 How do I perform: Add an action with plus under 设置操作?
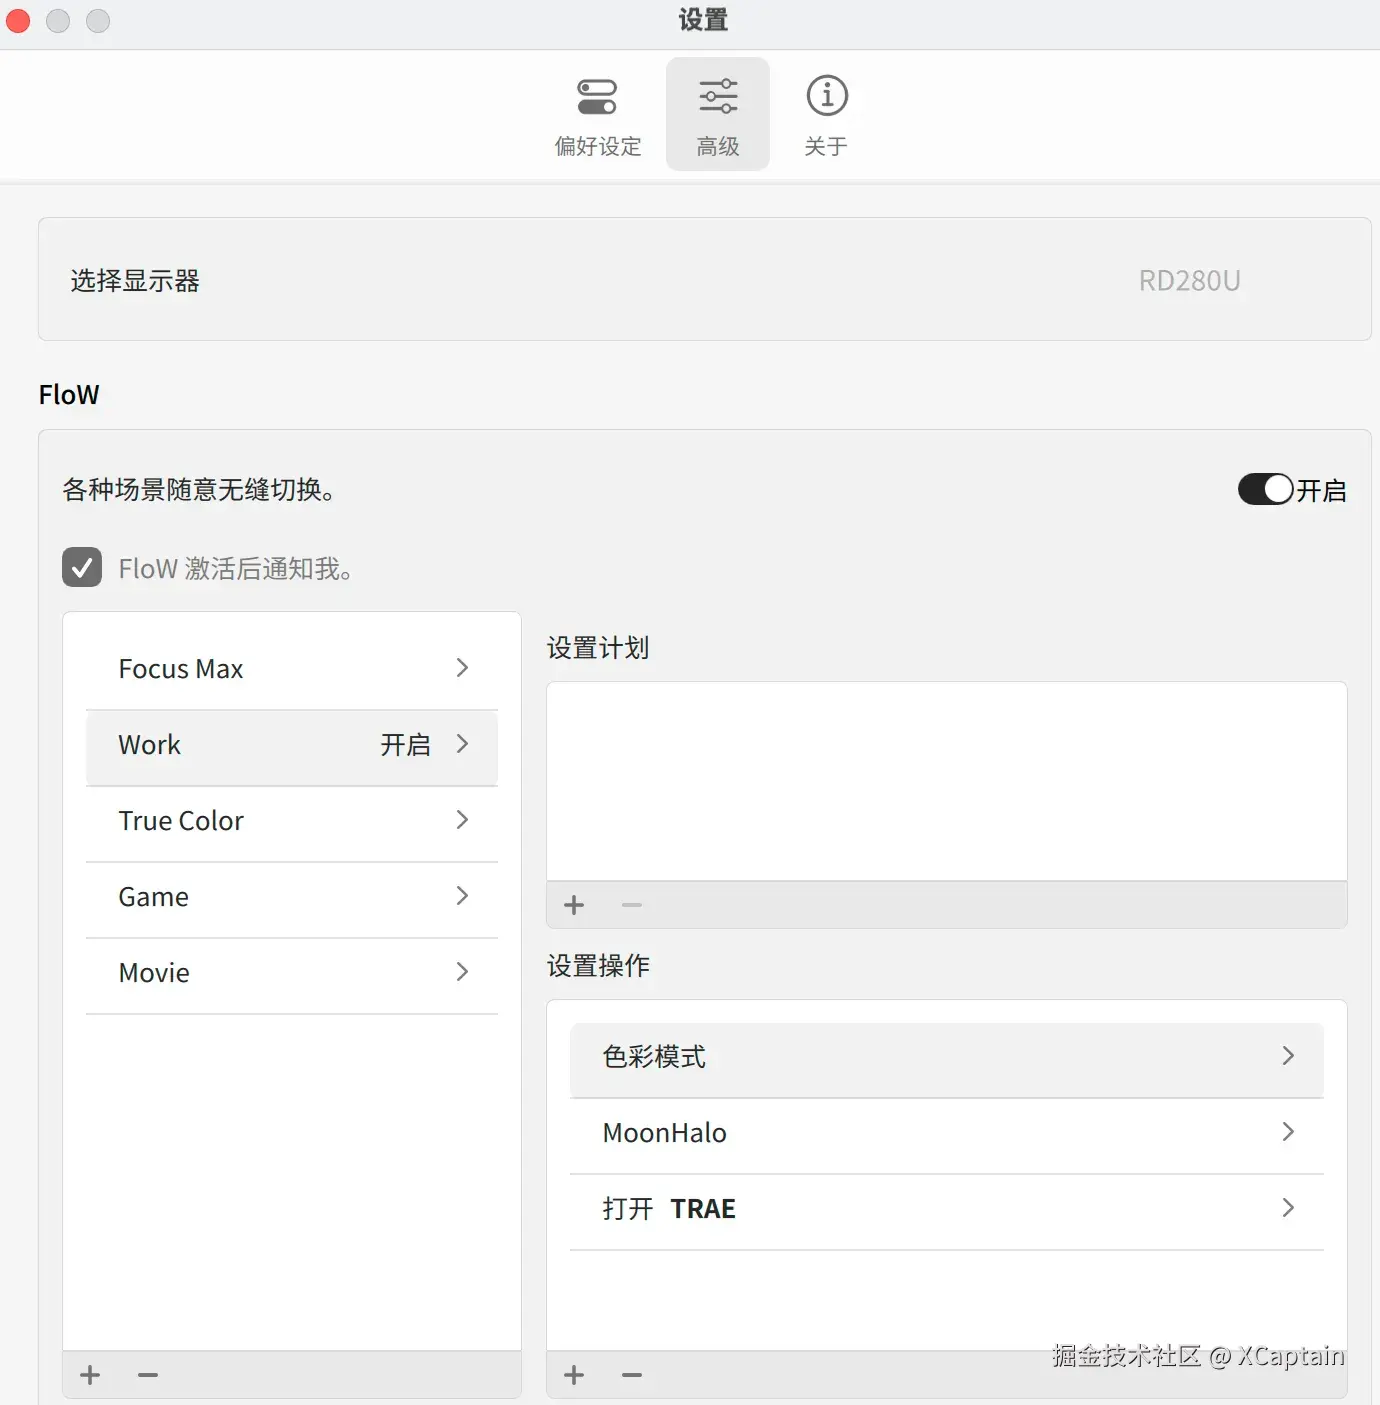(x=574, y=1375)
